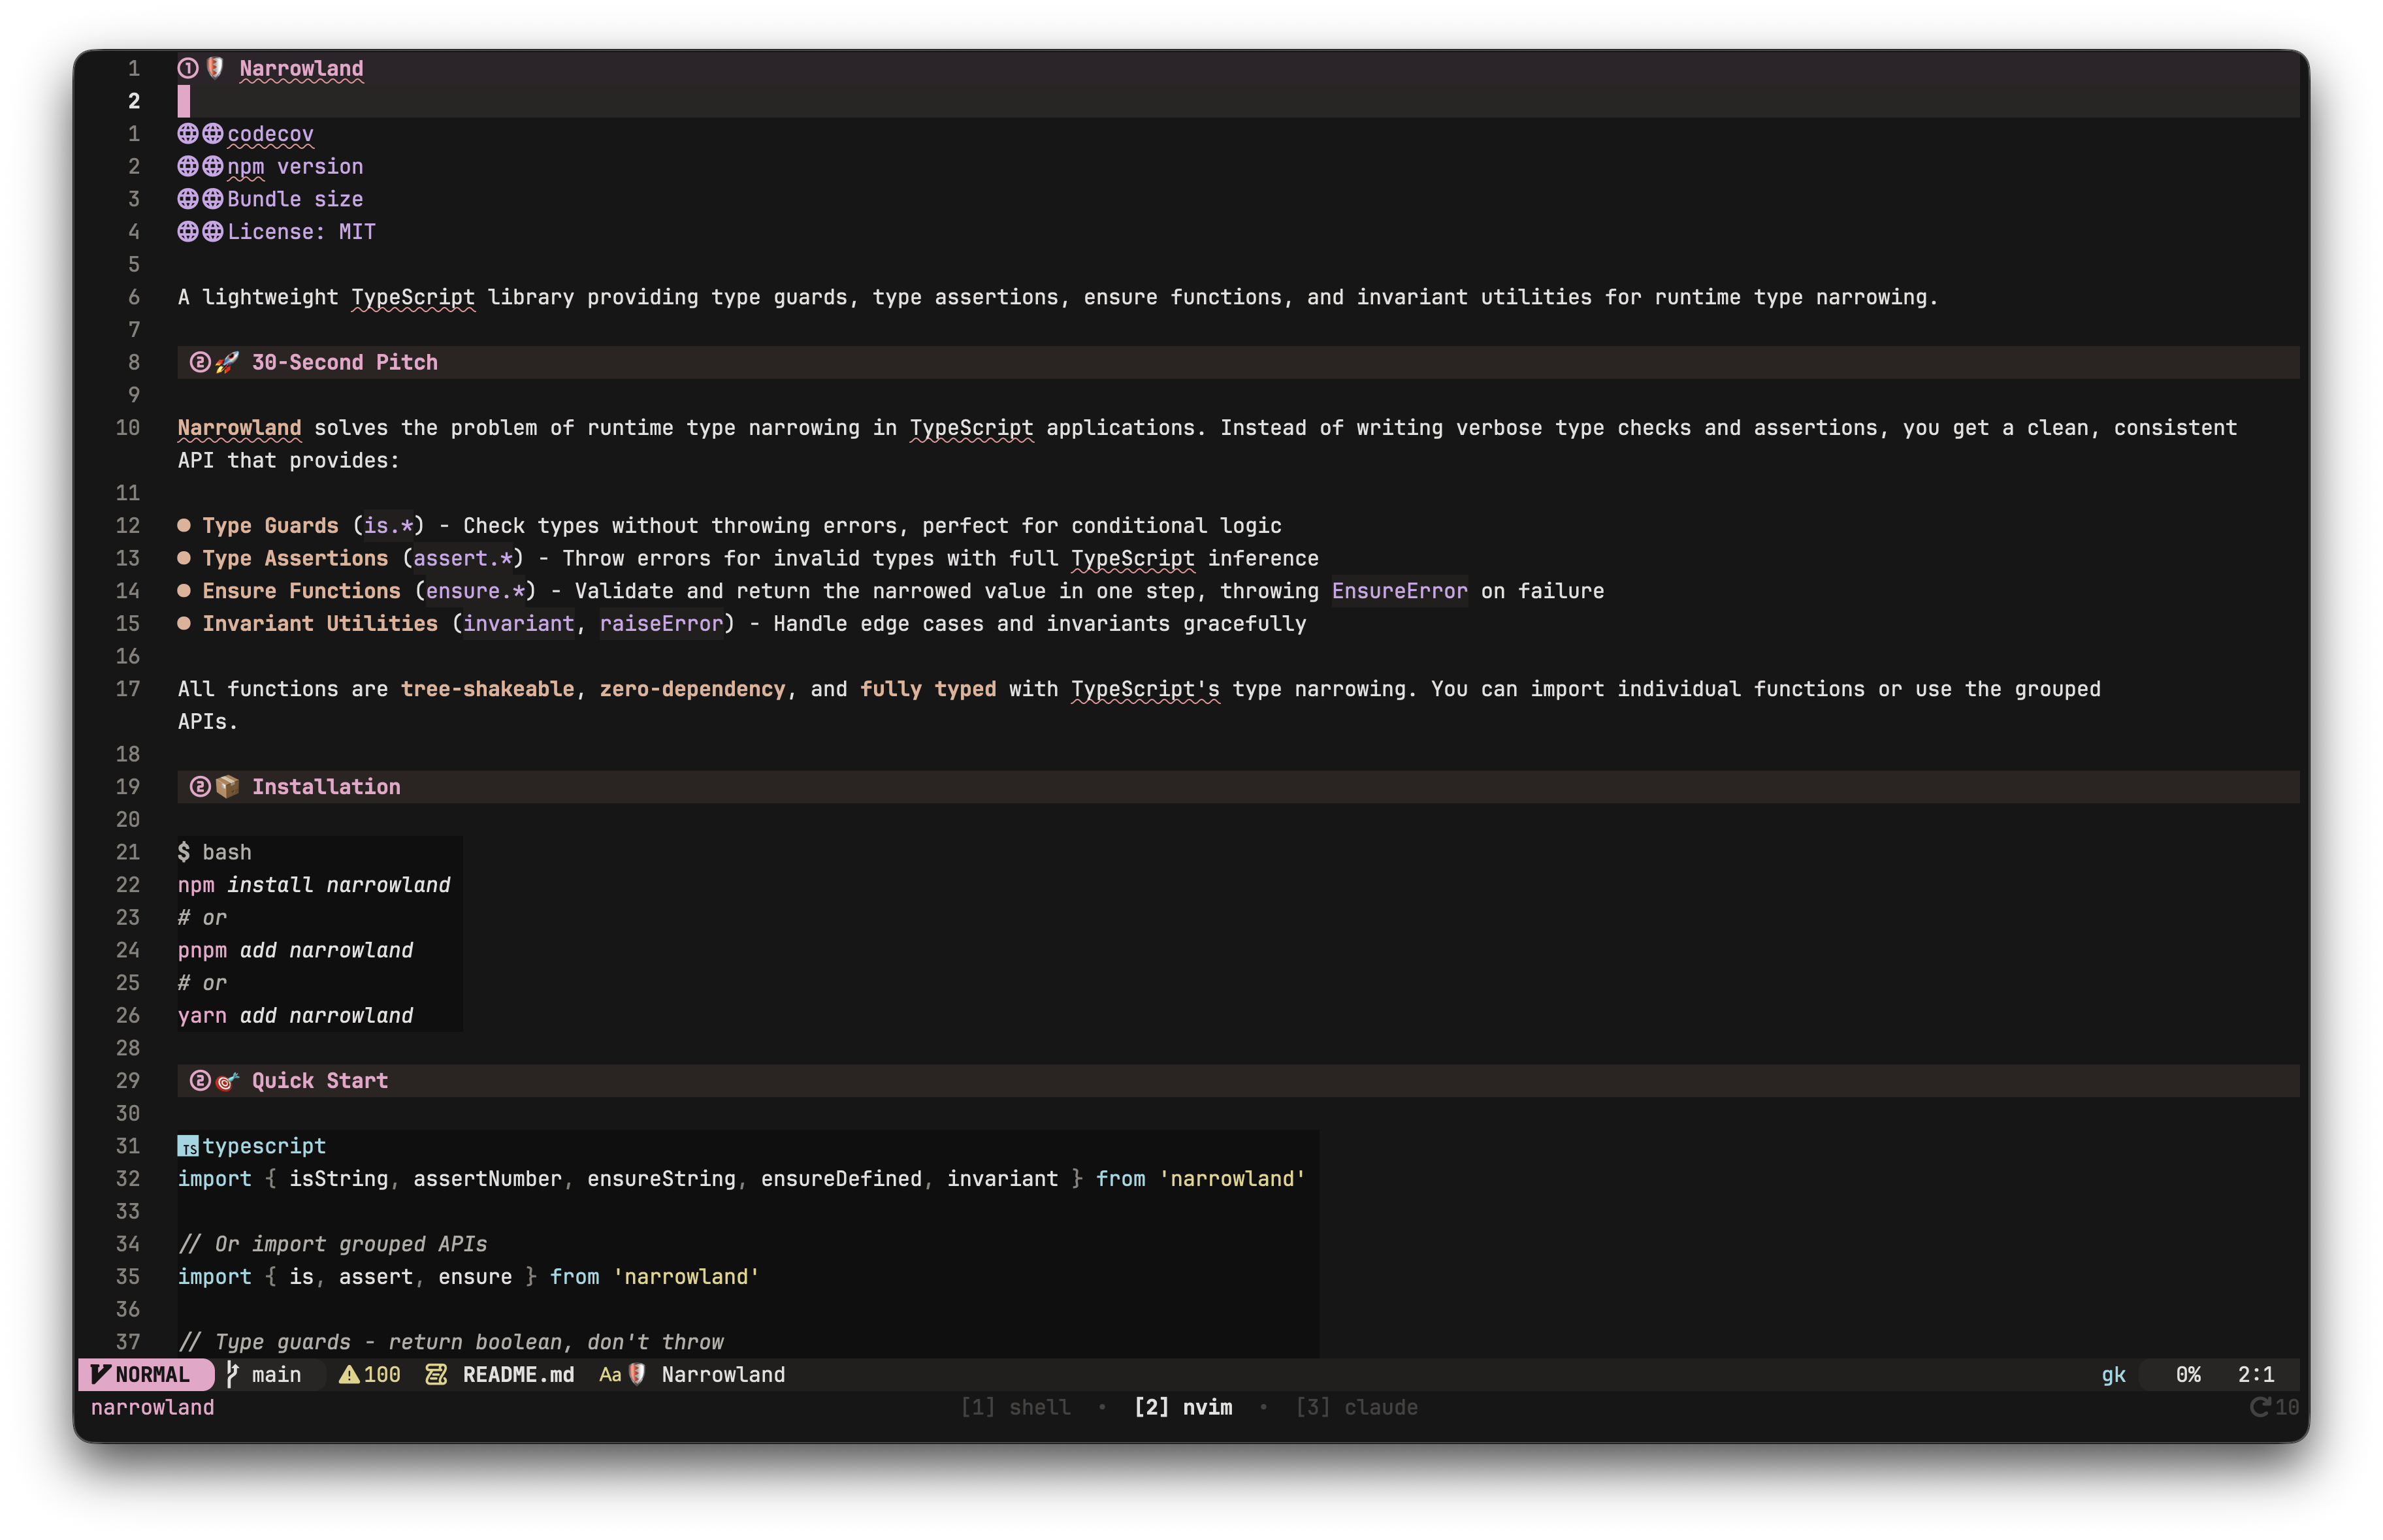2383x1540 pixels.
Task: Click the shield icon in the statusline breadcrumb
Action: tap(637, 1374)
